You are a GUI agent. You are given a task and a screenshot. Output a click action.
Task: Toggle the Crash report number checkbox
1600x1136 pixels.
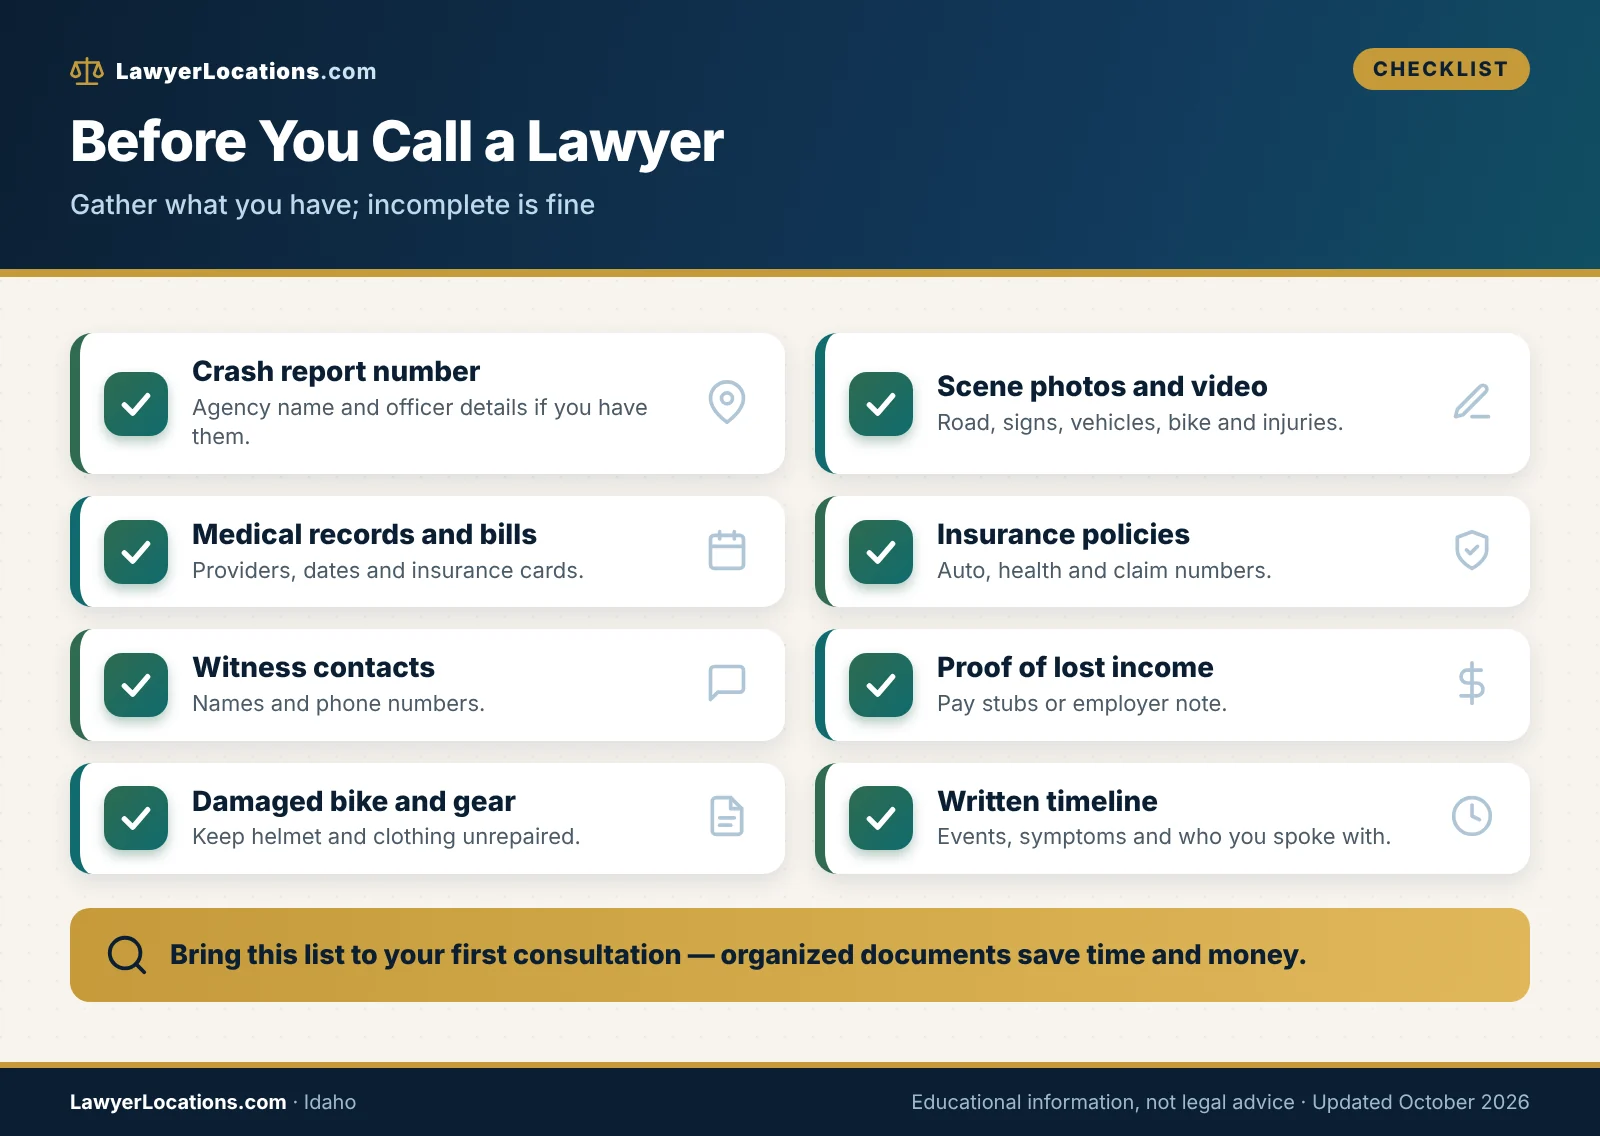point(136,404)
